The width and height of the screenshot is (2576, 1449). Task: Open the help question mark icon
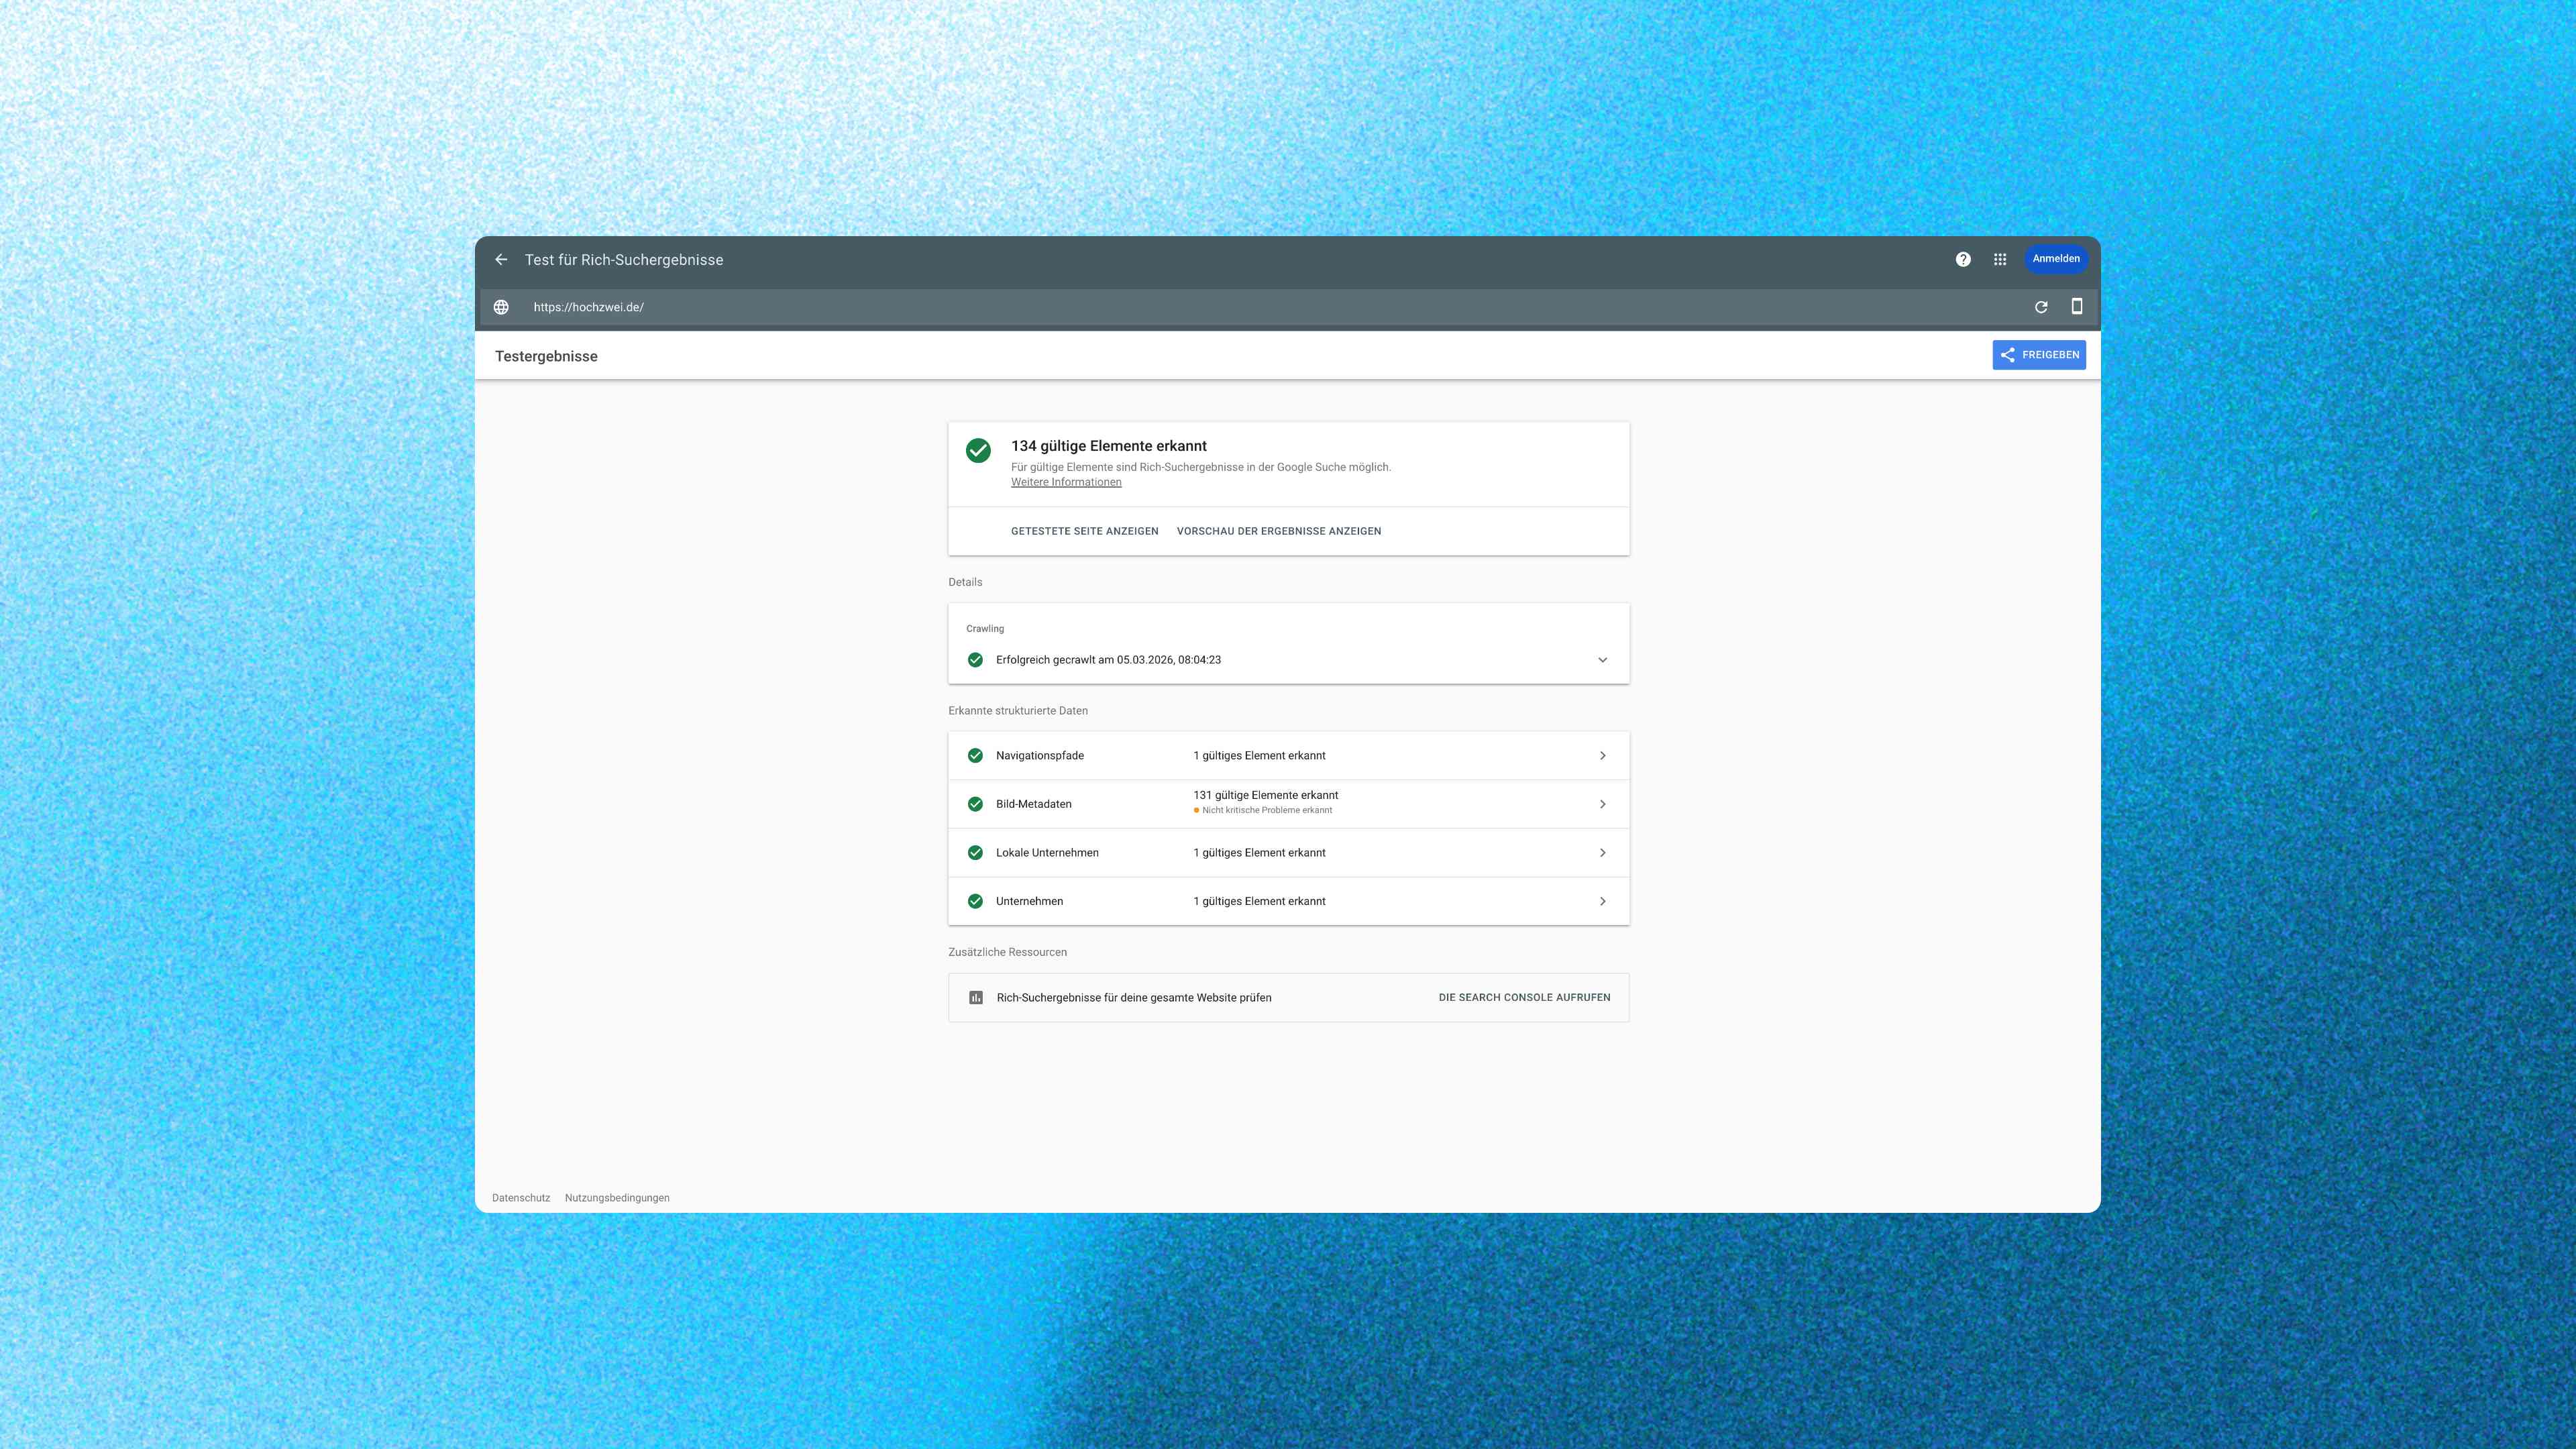pos(1963,260)
